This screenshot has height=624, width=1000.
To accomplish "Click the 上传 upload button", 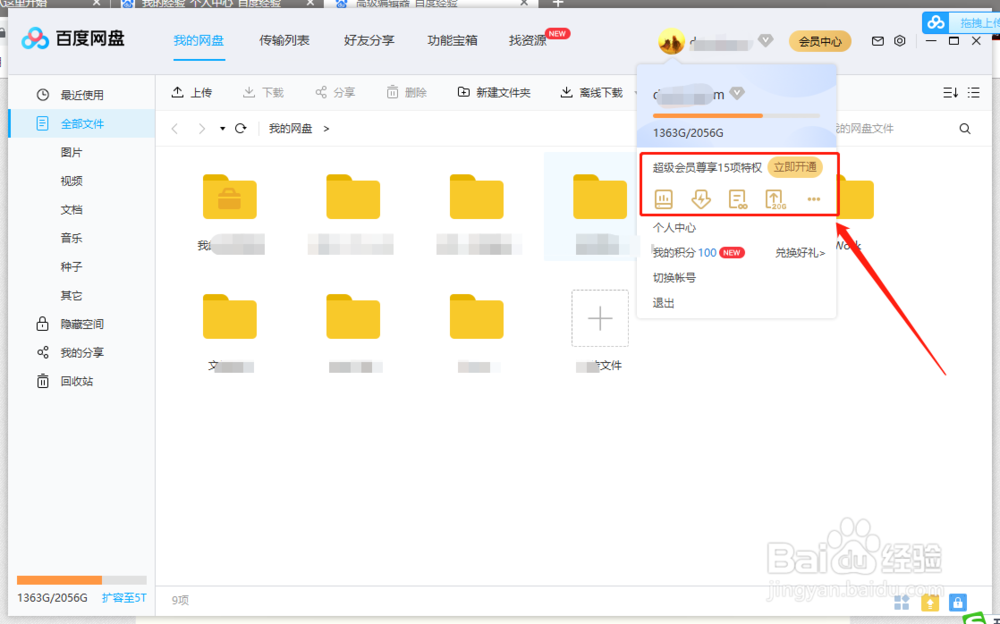I will [x=191, y=93].
